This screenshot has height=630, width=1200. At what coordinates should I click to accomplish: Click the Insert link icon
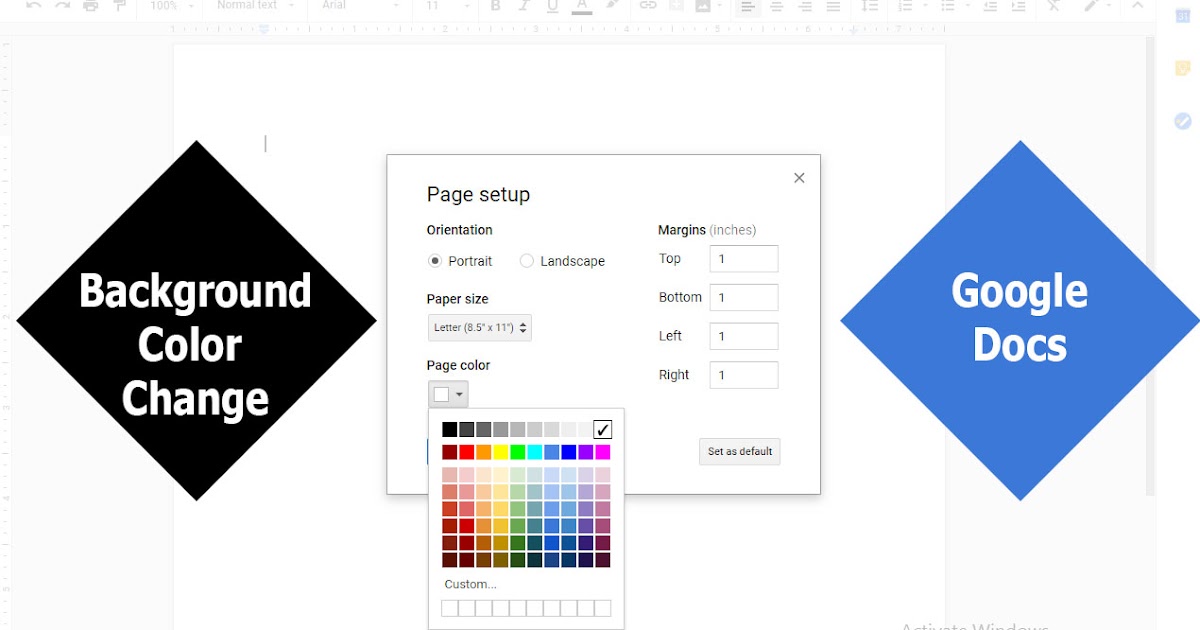(648, 5)
